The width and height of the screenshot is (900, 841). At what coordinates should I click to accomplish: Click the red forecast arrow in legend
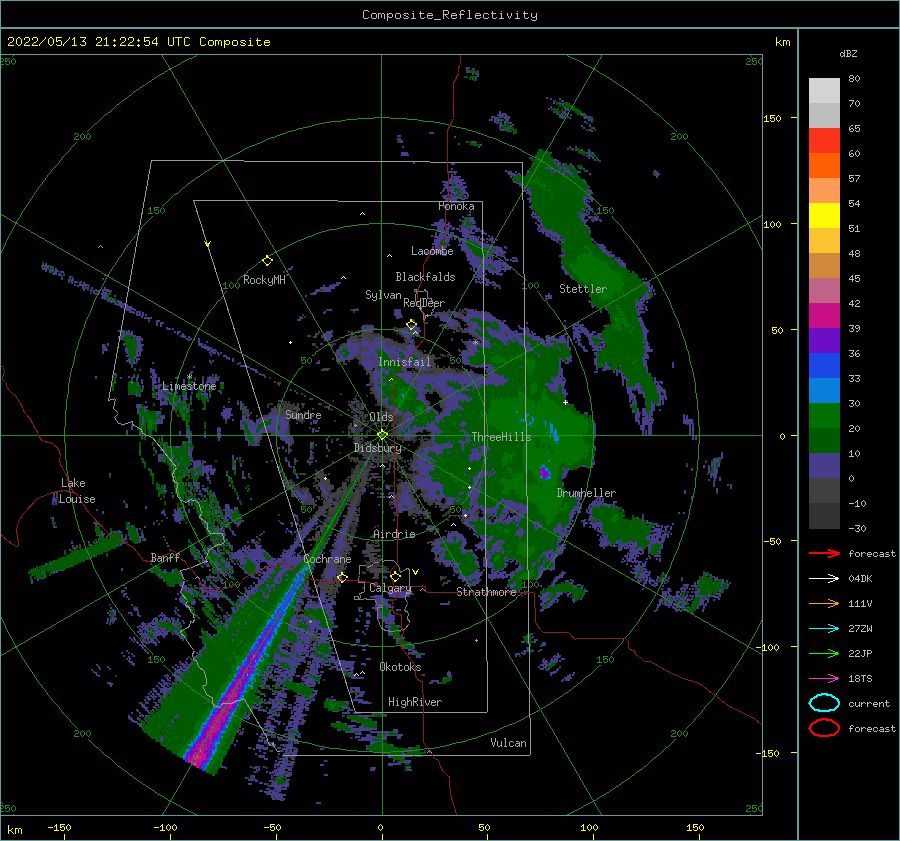coord(824,553)
